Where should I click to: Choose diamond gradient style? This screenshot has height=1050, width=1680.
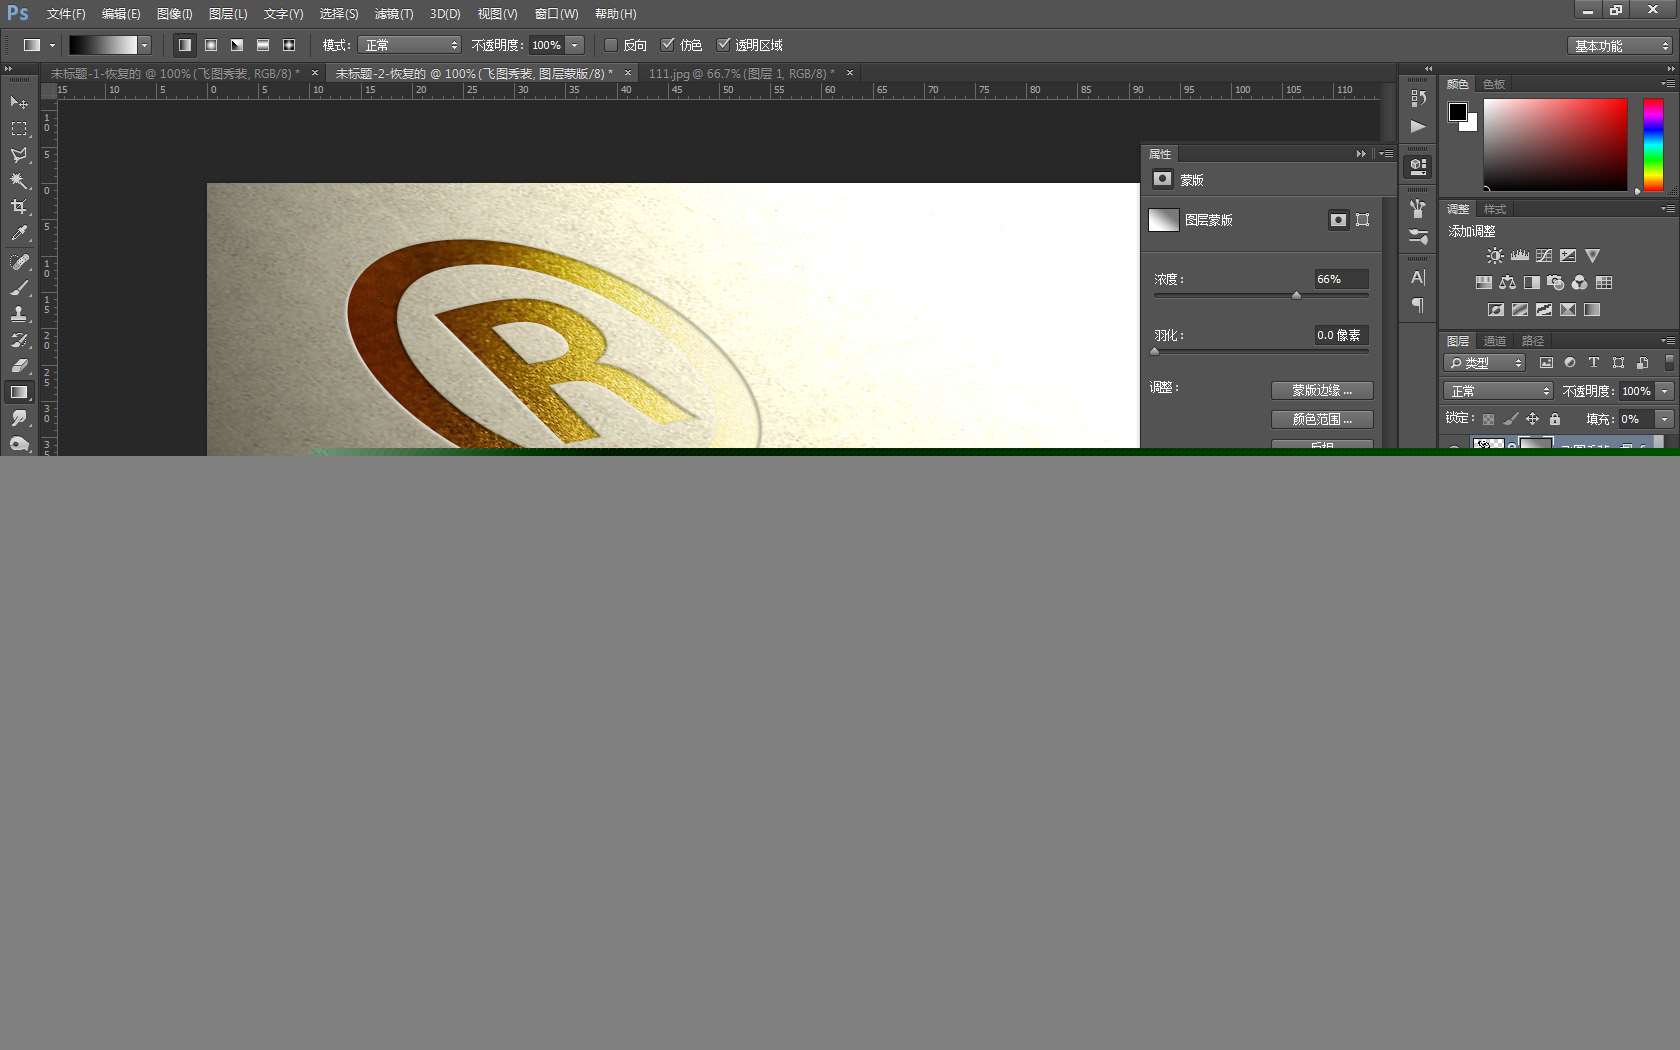pyautogui.click(x=289, y=45)
